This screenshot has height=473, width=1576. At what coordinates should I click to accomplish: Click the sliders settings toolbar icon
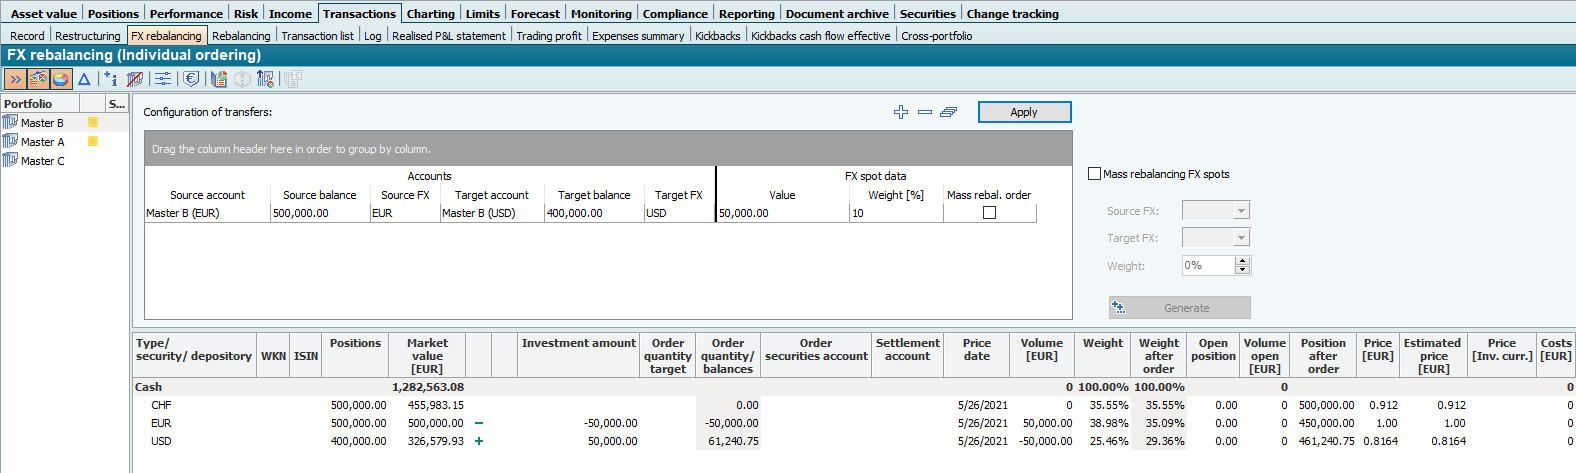click(163, 79)
